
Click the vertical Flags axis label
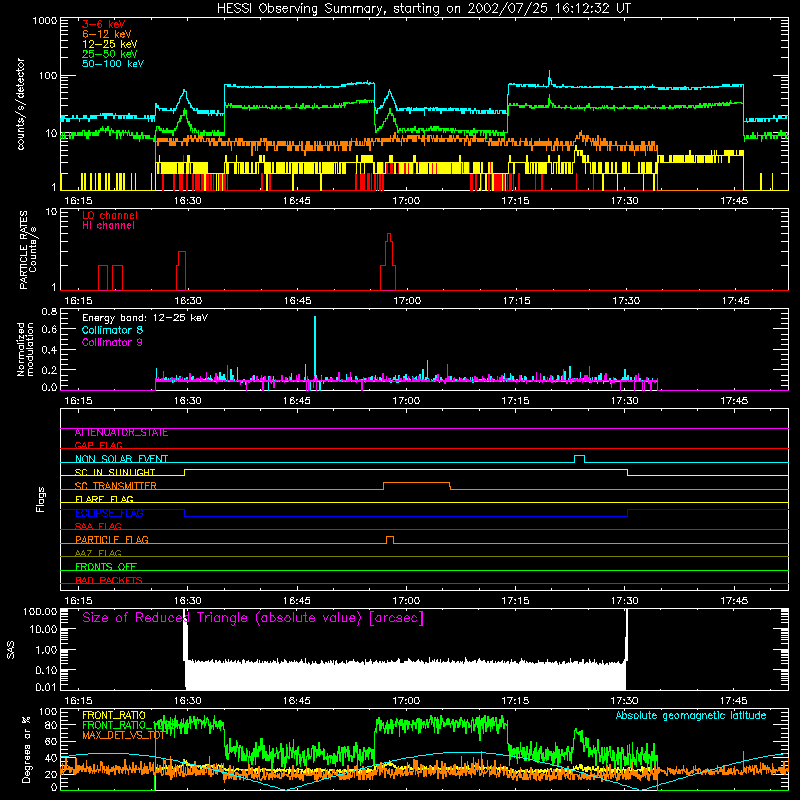click(40, 499)
